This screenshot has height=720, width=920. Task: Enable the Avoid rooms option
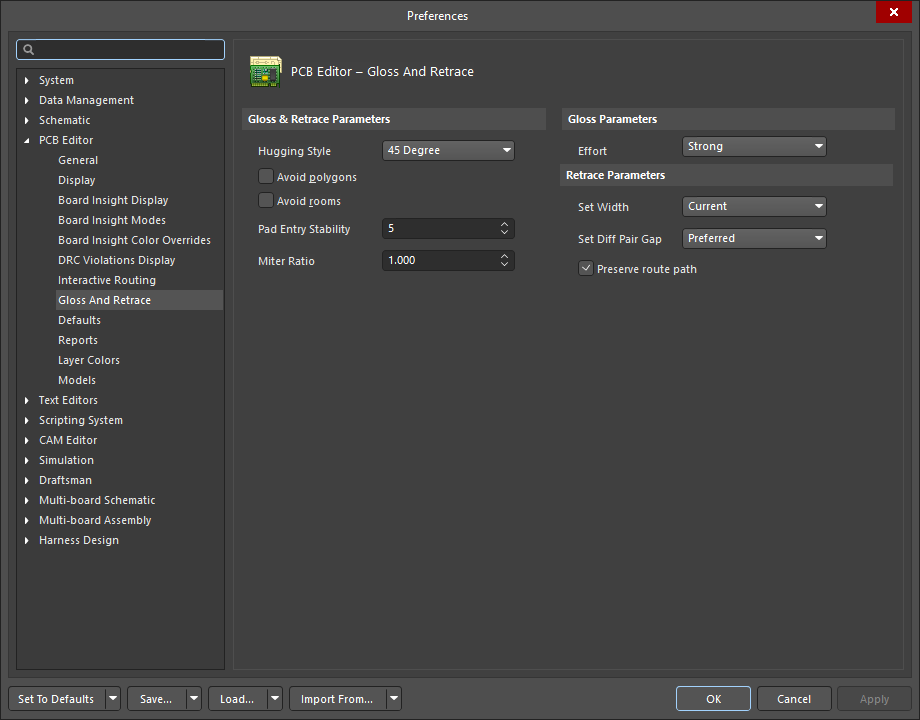pos(266,201)
